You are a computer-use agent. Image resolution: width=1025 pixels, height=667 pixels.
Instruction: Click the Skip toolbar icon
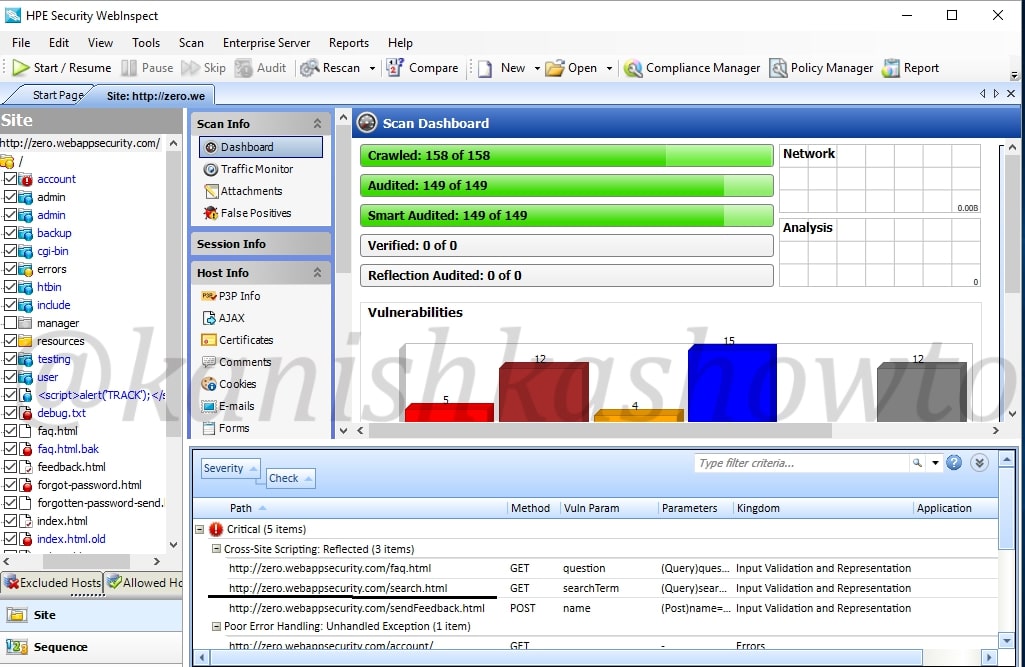point(190,68)
